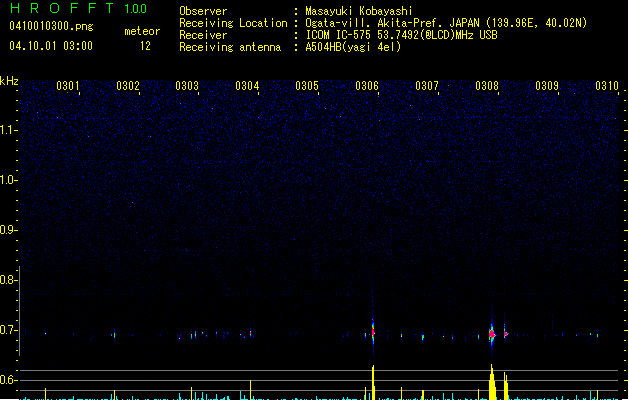Image resolution: width=629 pixels, height=400 pixels.
Task: Click the 0305 time marker
Action: pos(307,85)
